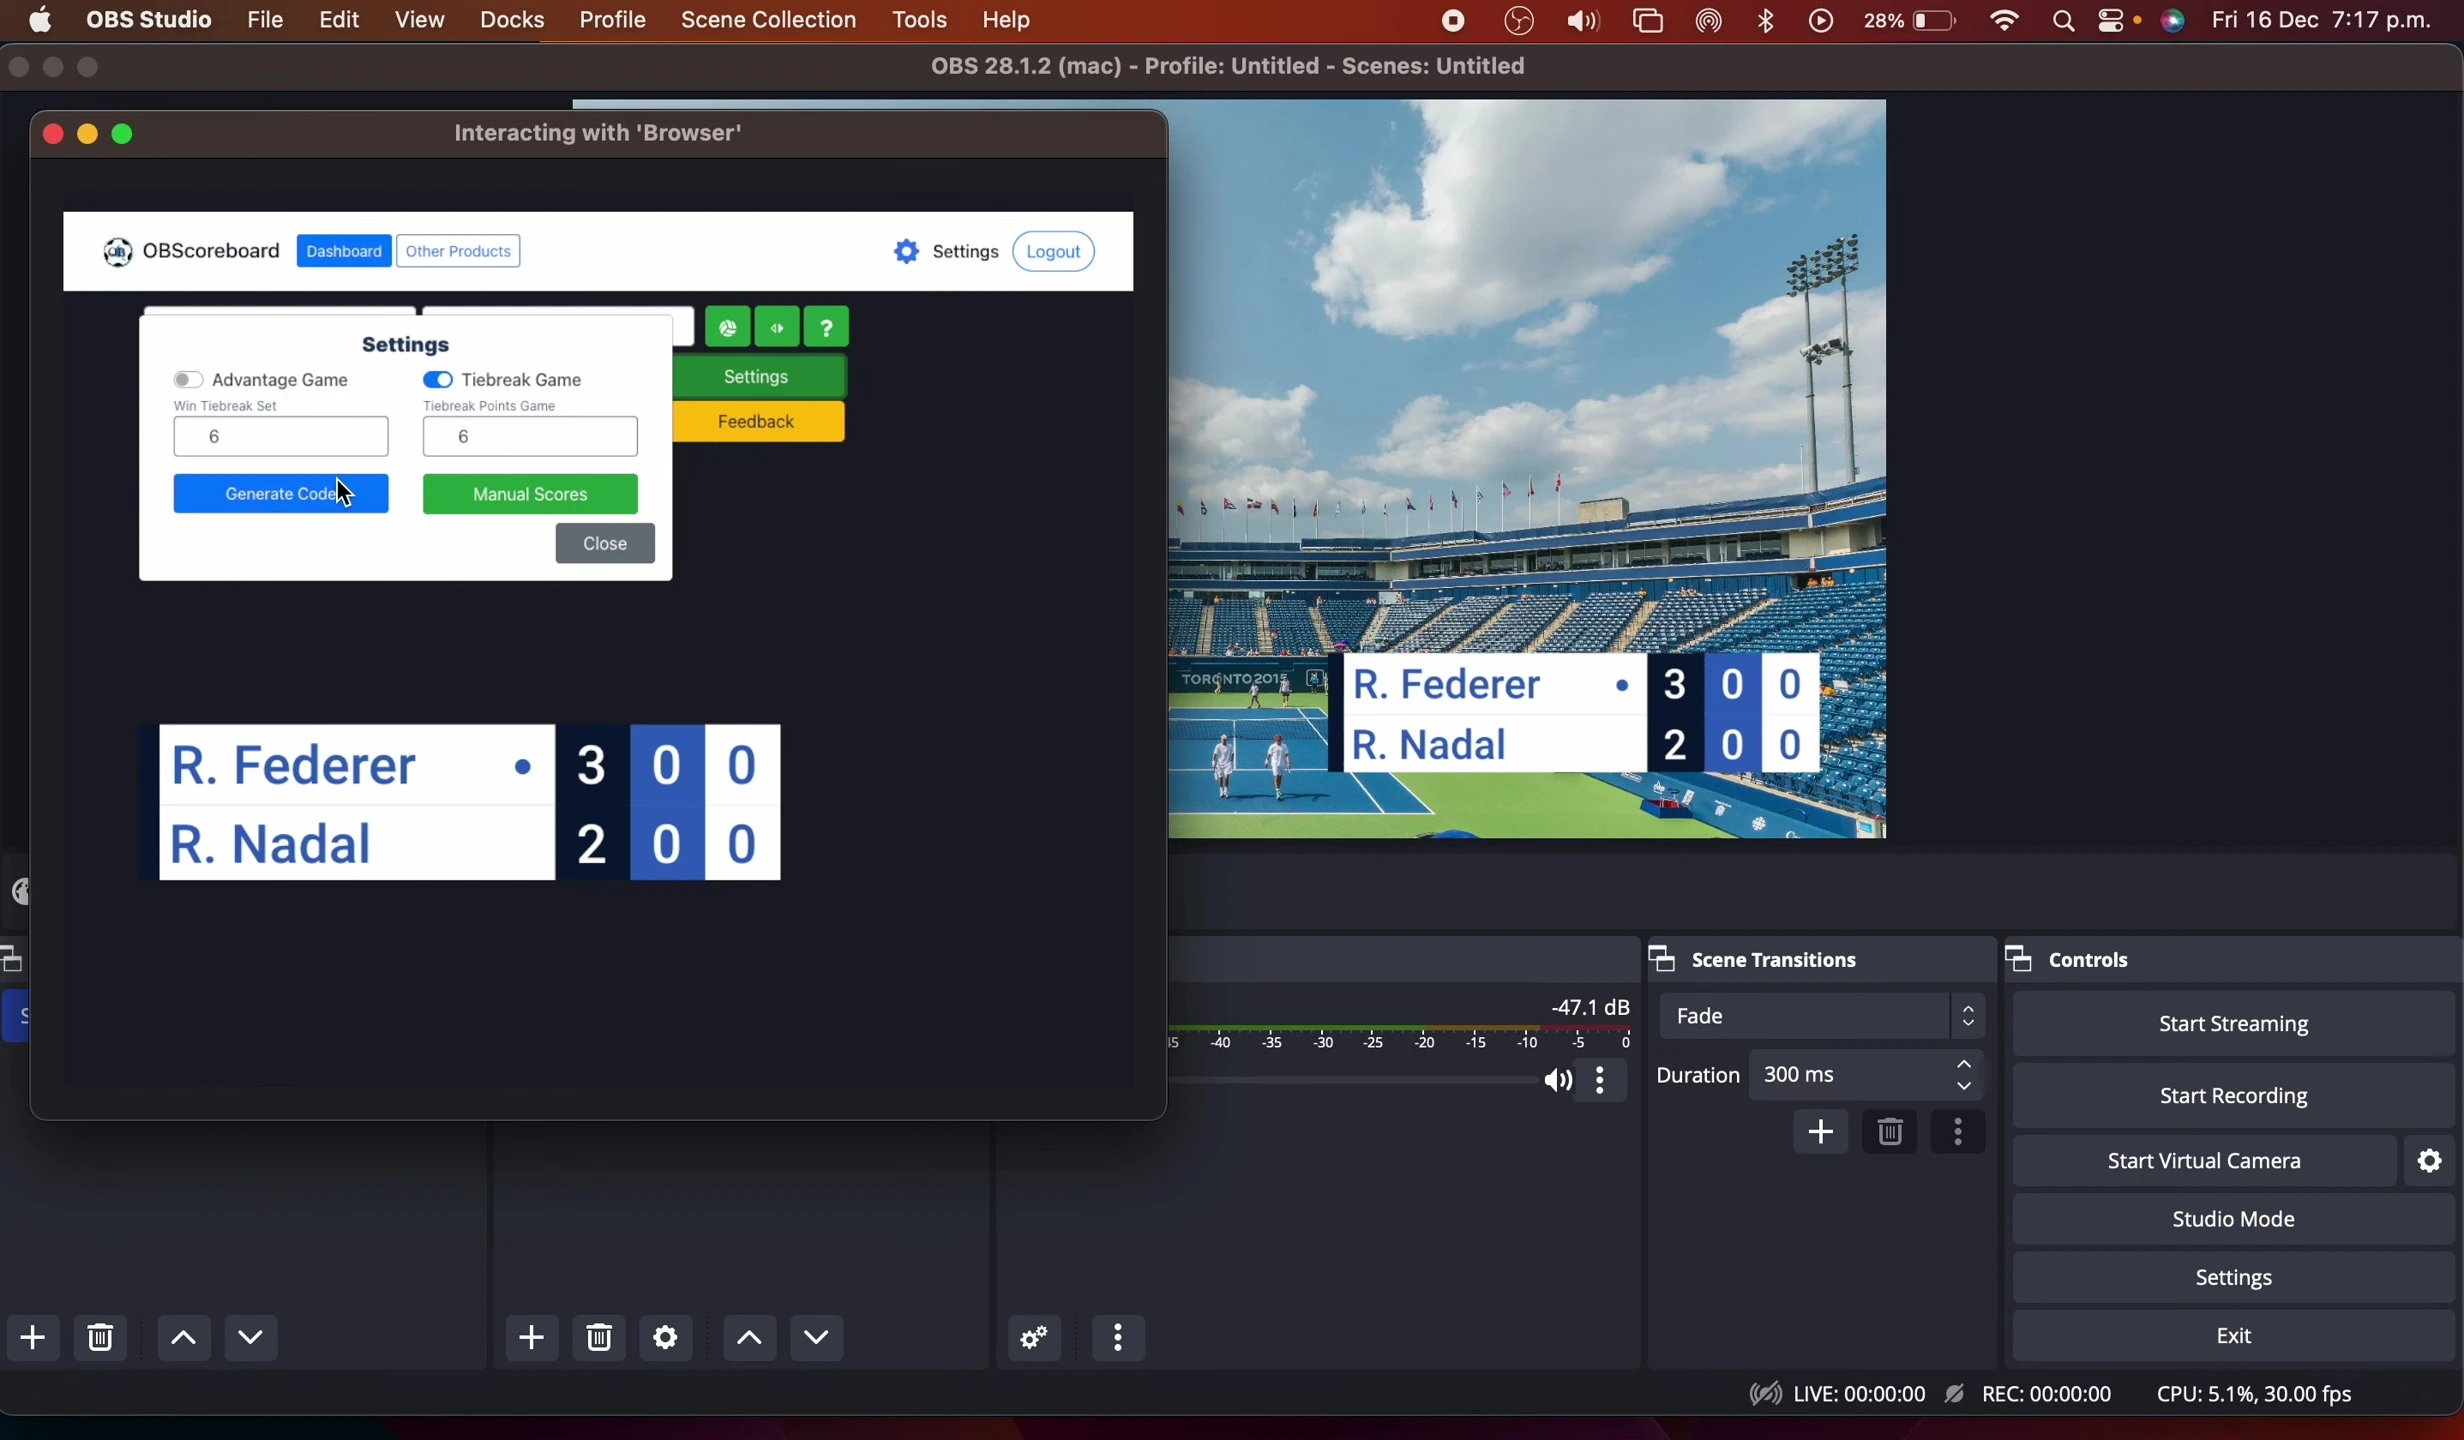
Task: Add a new transition with the plus icon
Action: (x=1820, y=1131)
